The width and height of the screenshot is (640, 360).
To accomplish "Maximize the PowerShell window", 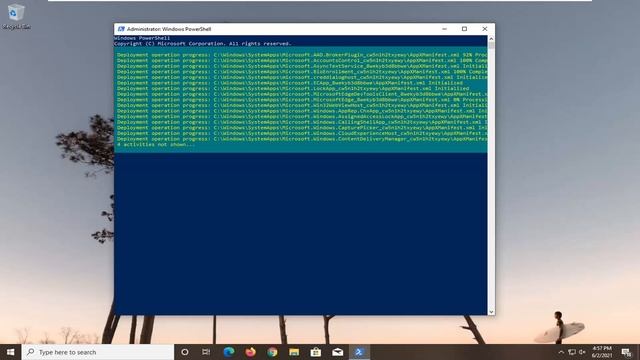I will click(x=464, y=29).
